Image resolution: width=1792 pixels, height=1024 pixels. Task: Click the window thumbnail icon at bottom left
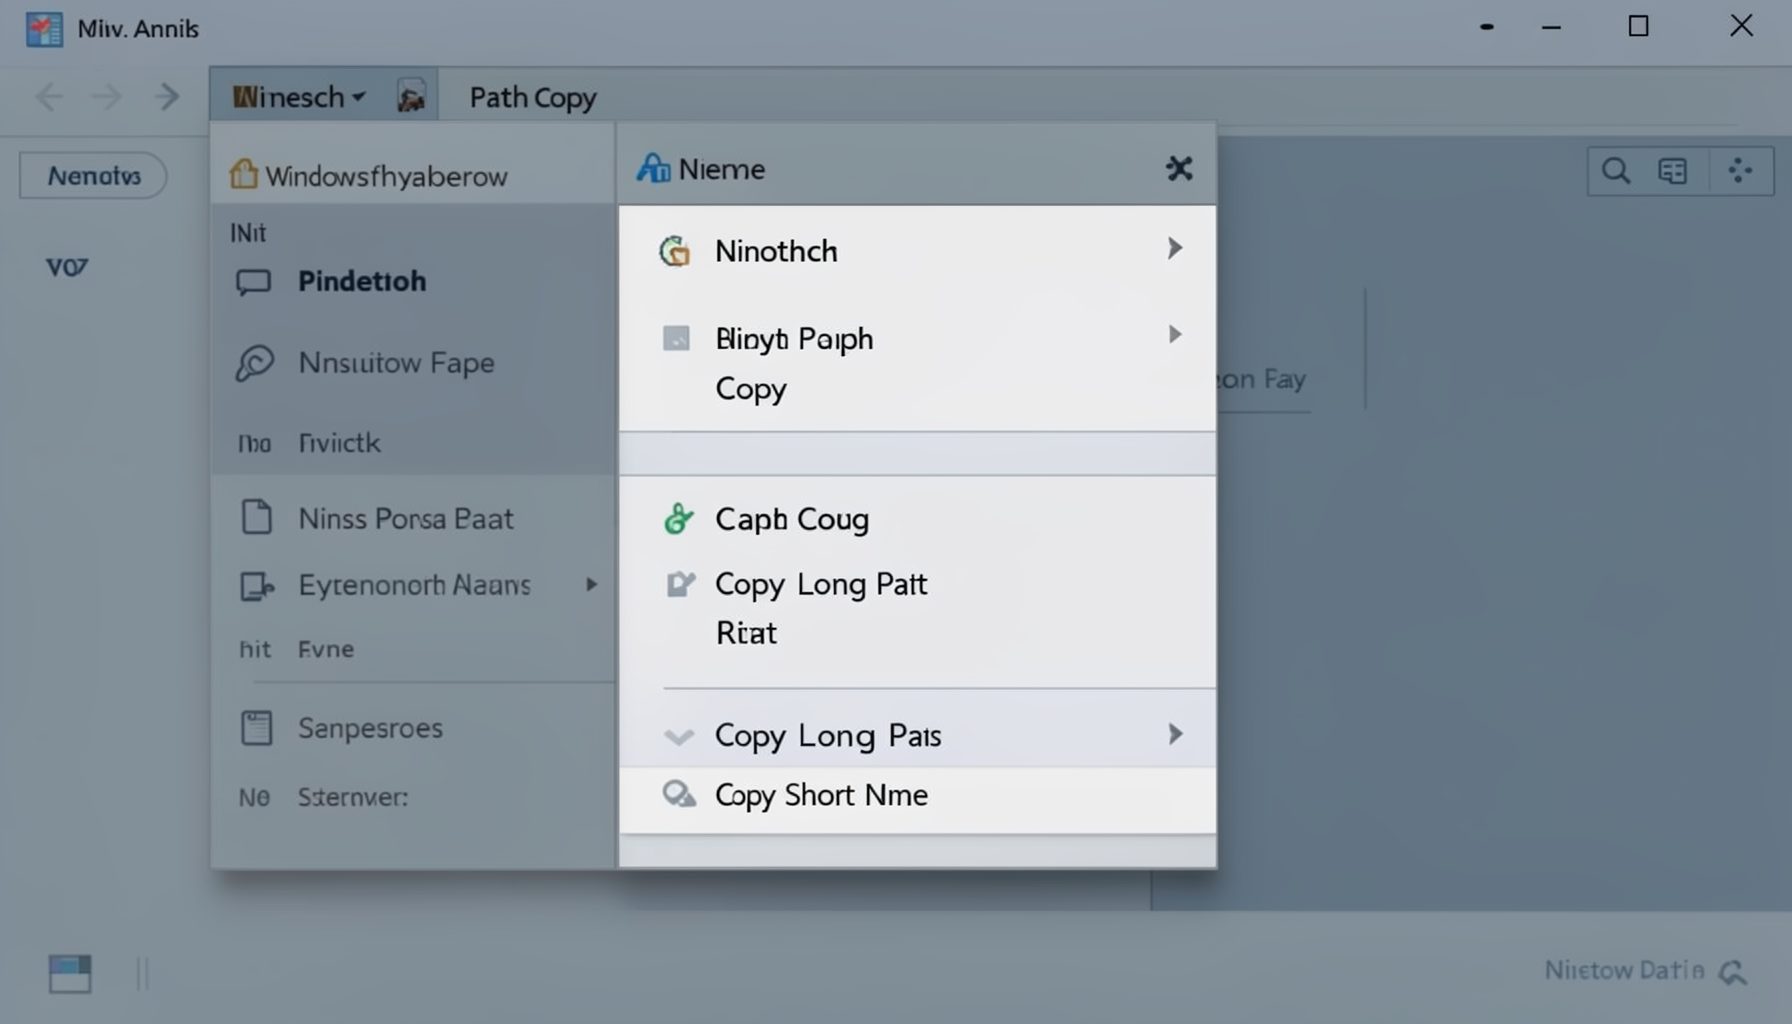pyautogui.click(x=70, y=973)
